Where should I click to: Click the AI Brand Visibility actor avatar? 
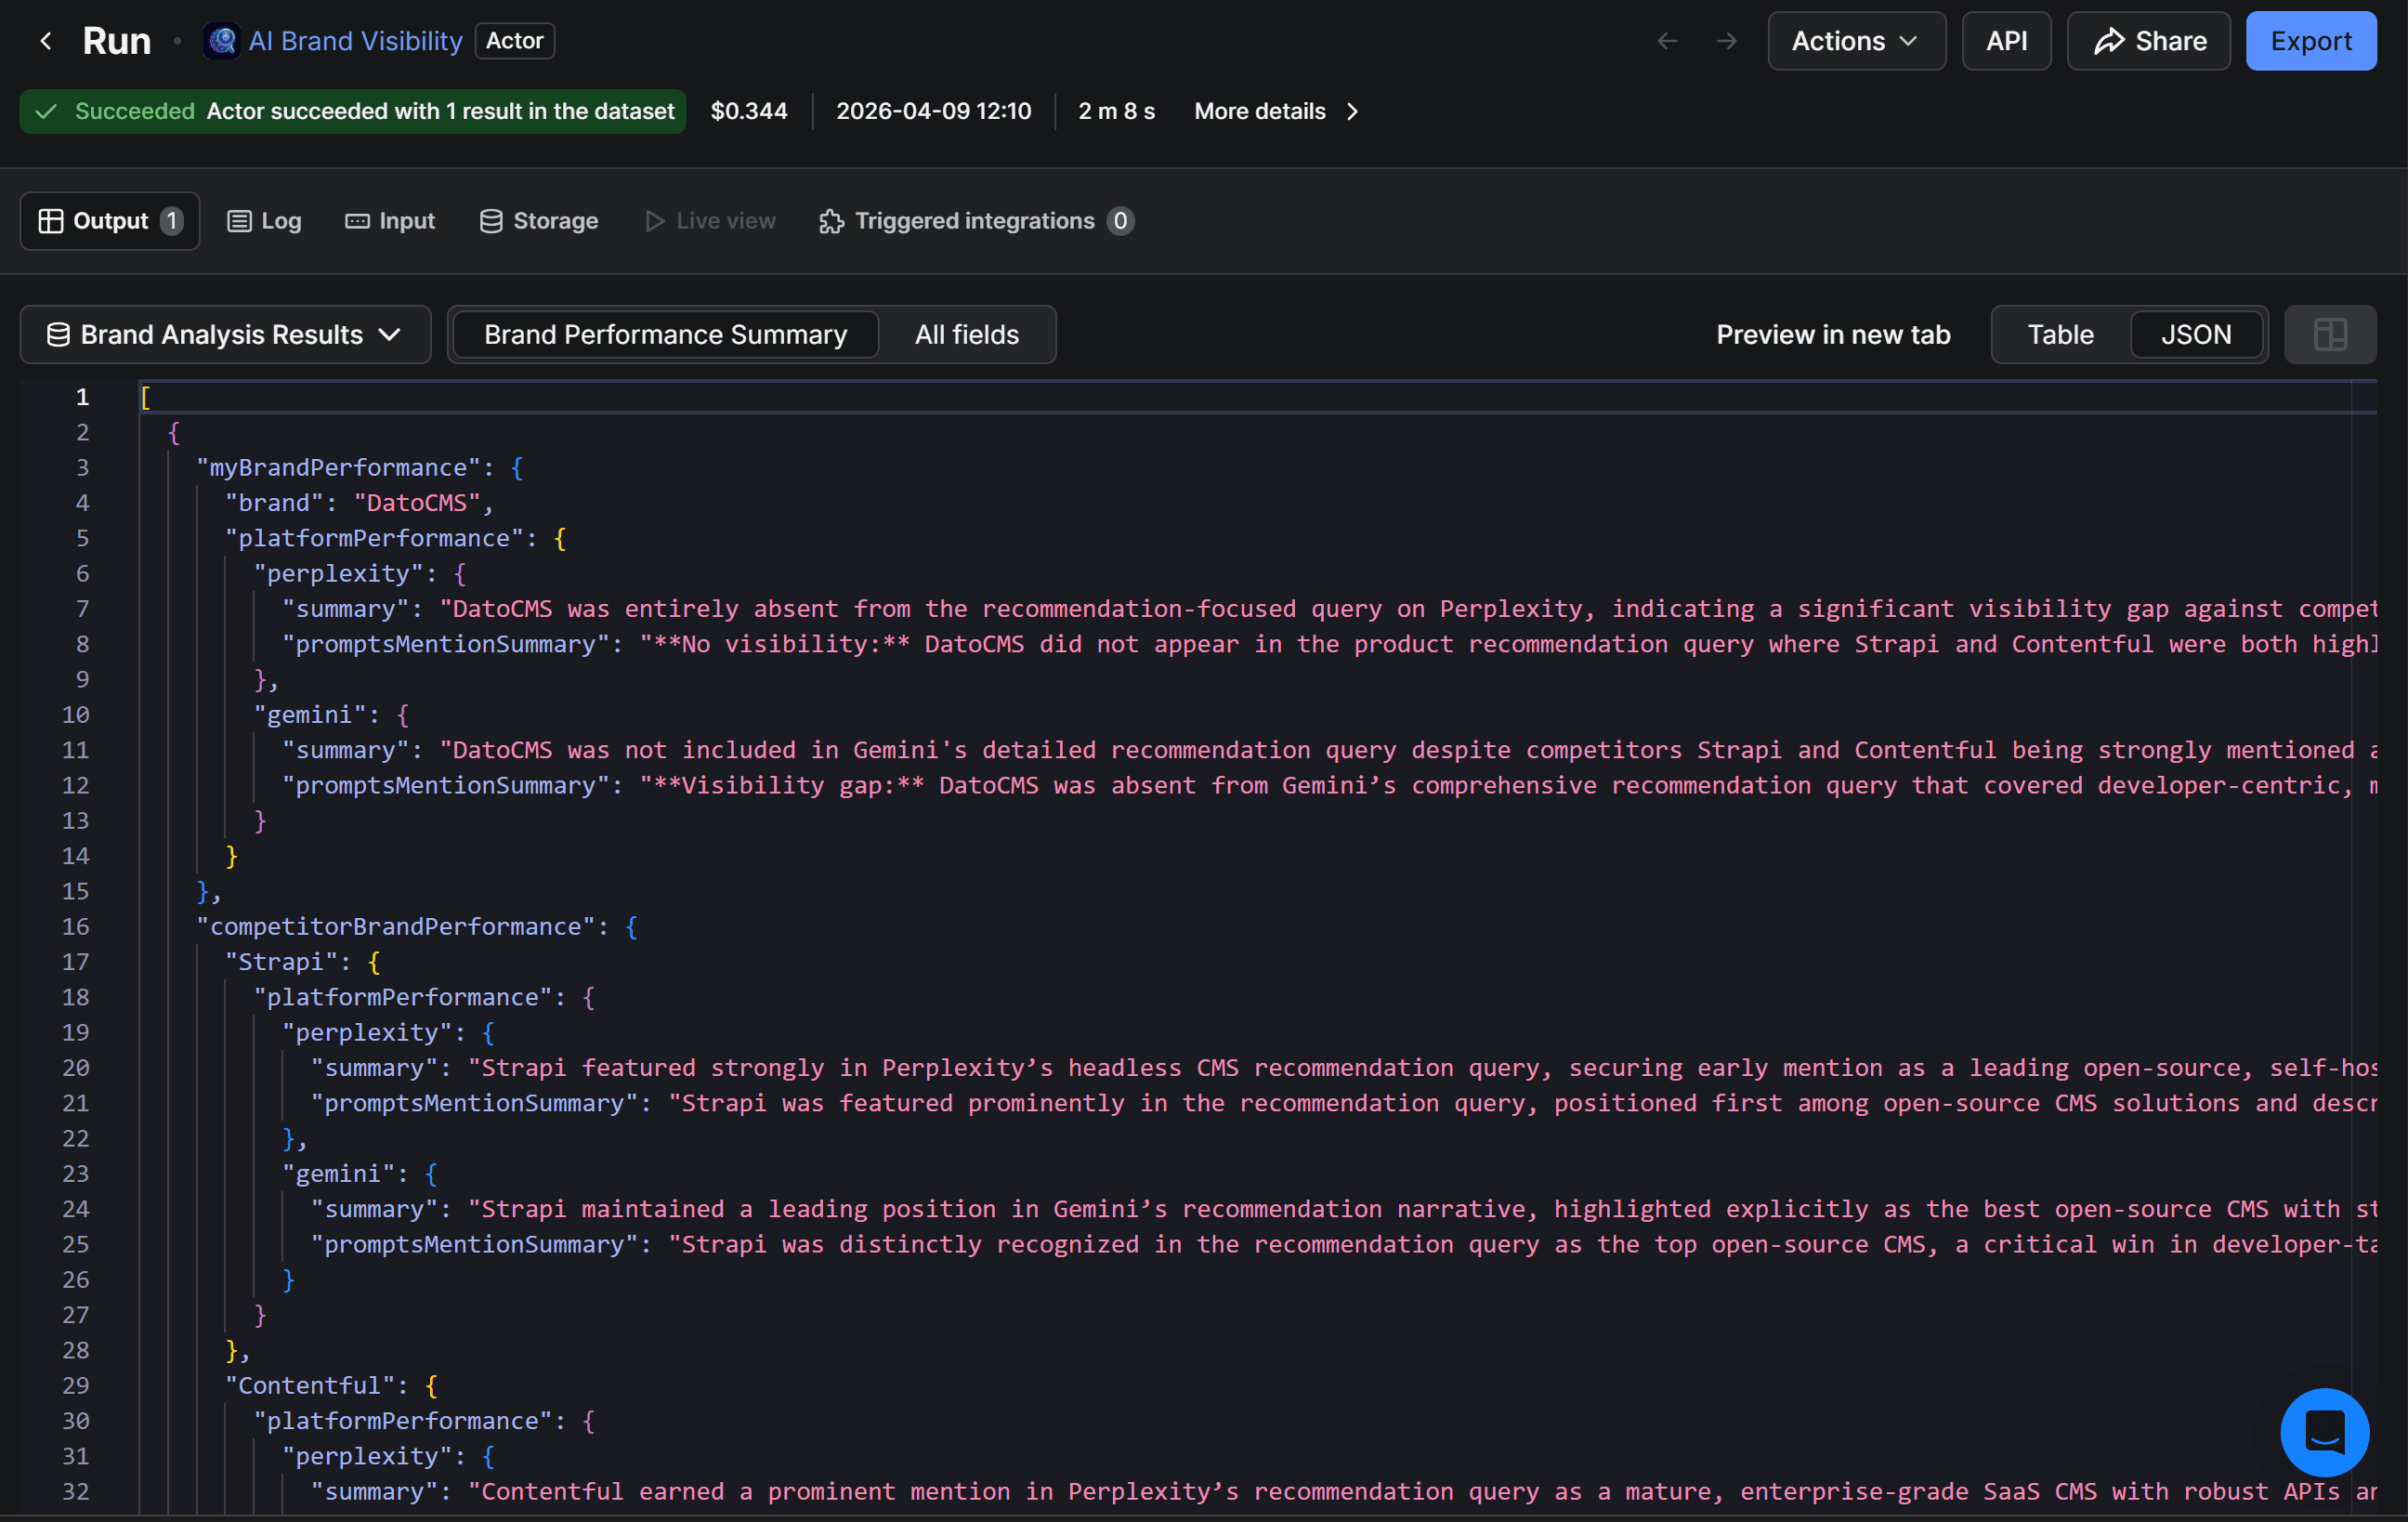(222, 40)
